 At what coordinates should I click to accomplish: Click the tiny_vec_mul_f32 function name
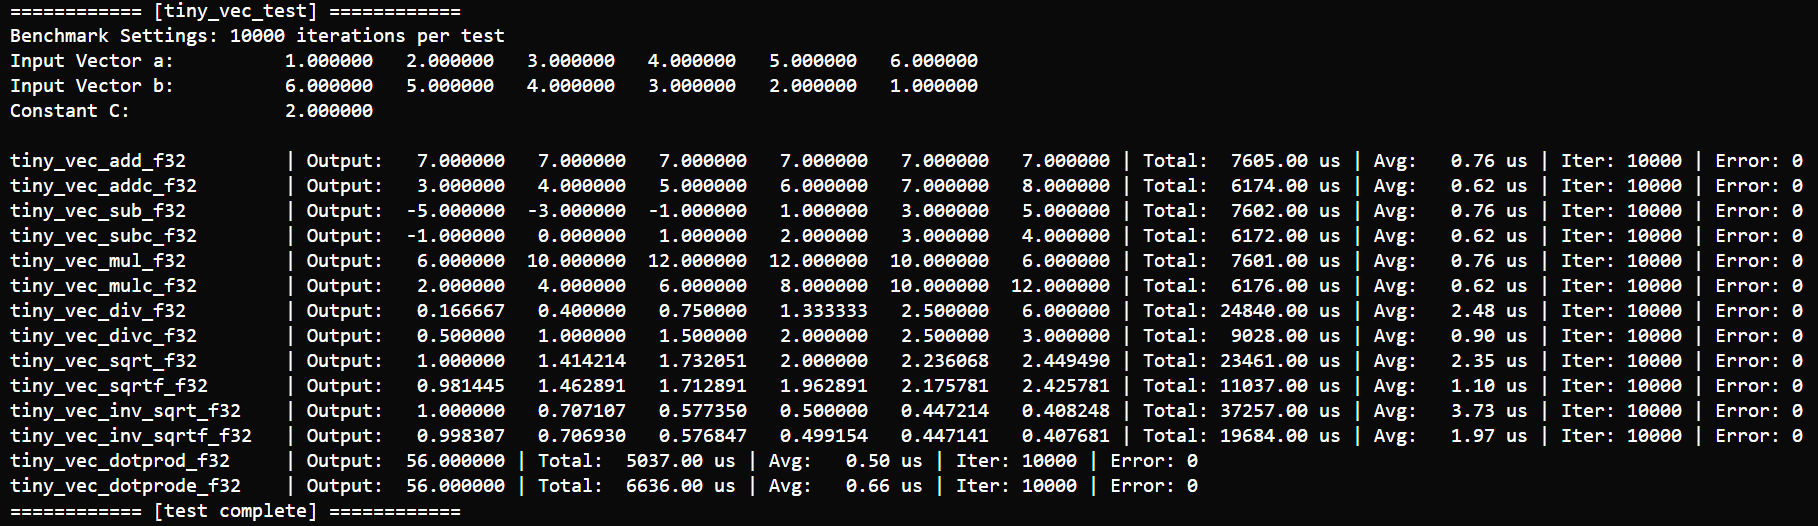pos(98,261)
